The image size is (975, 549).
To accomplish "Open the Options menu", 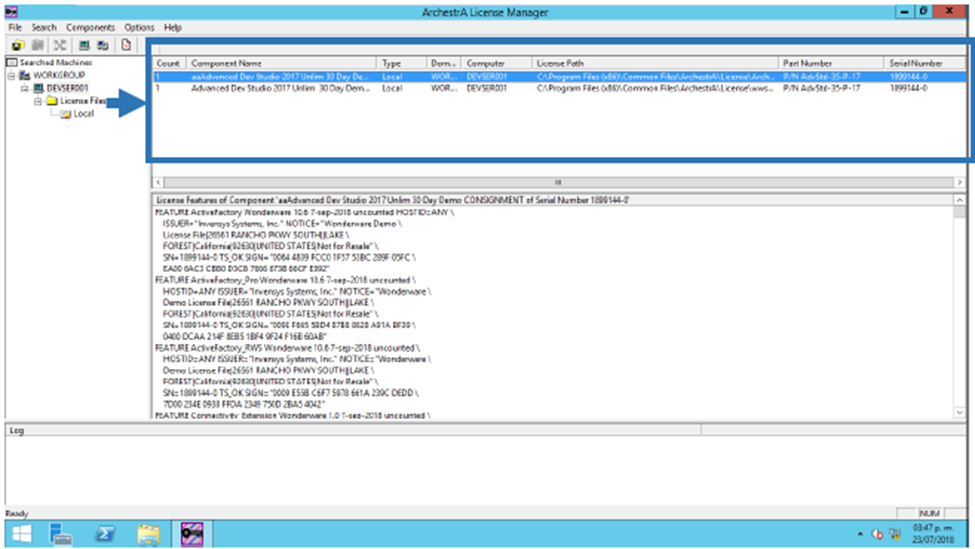I will pos(139,27).
